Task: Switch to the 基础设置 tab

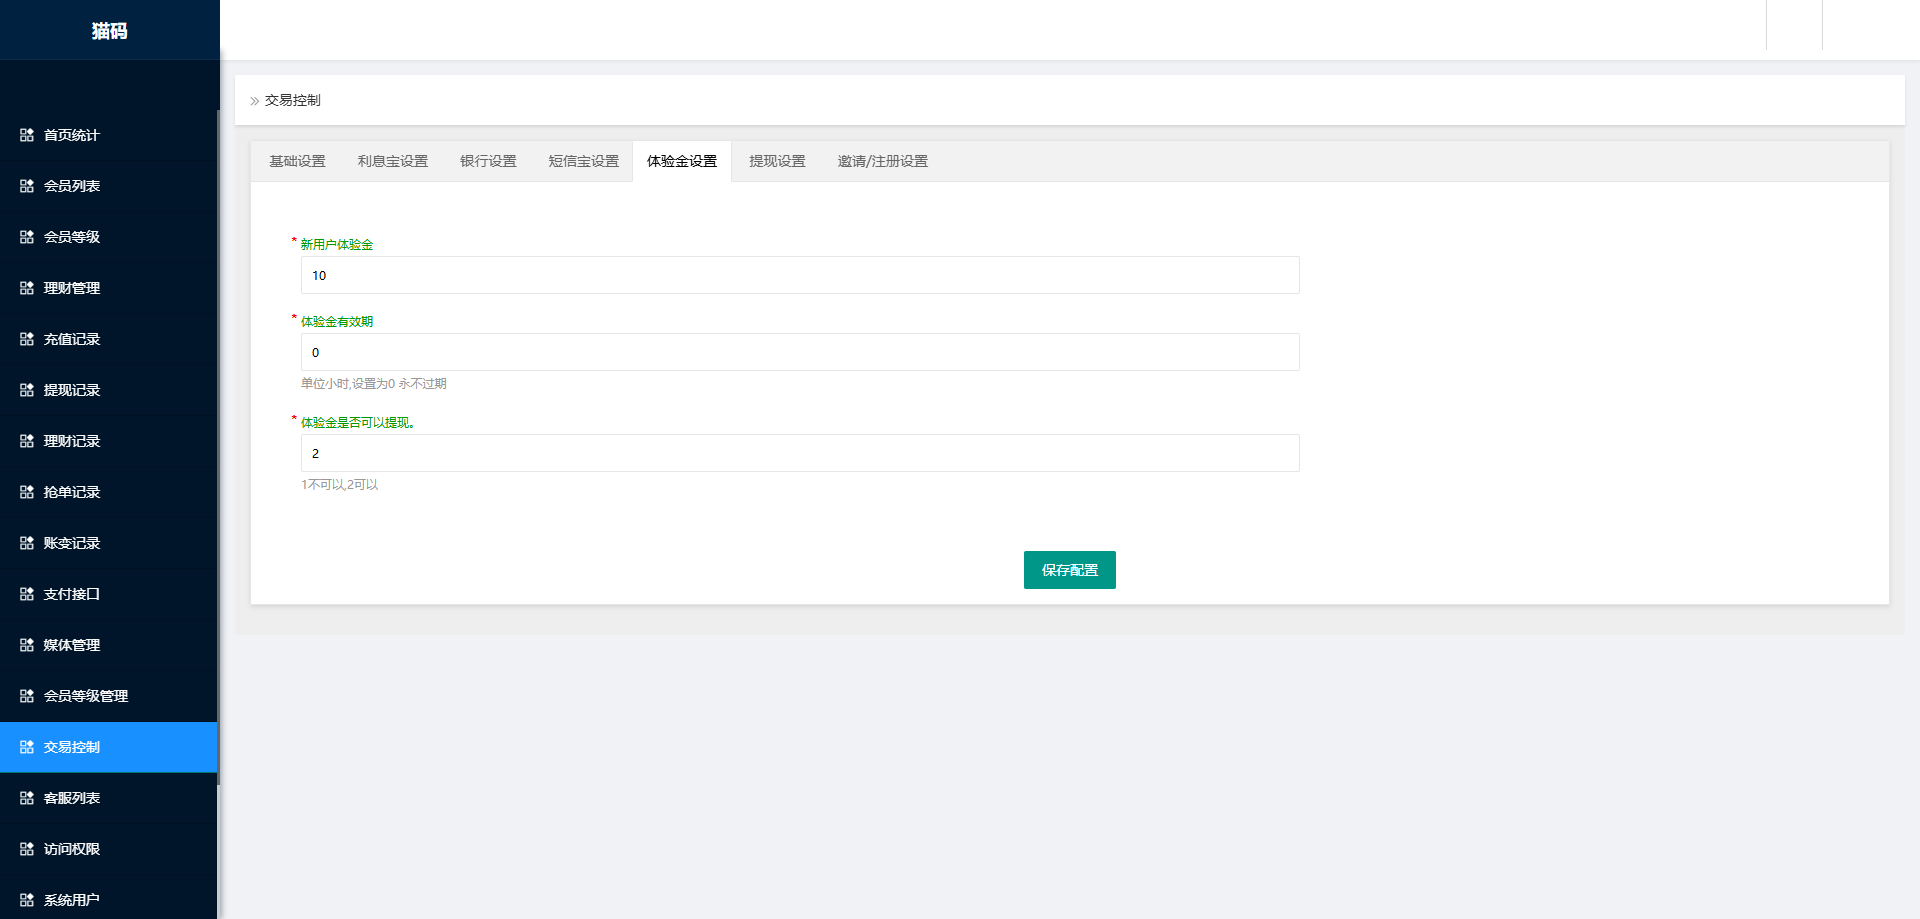Action: 296,161
